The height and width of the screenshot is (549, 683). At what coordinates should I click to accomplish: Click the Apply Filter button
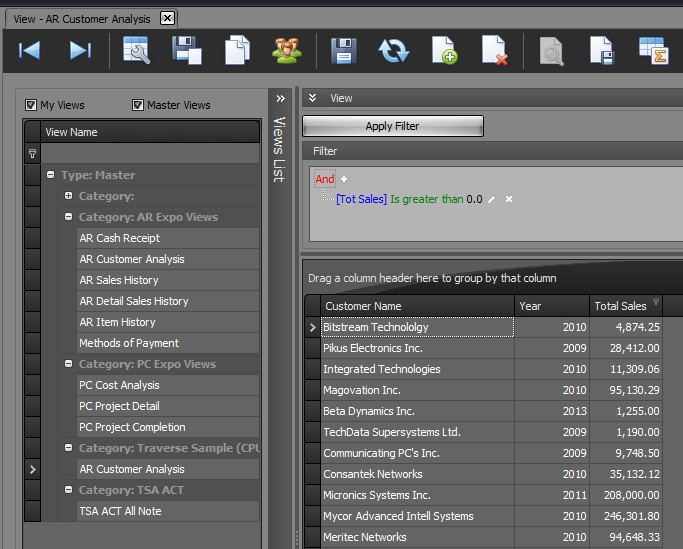393,126
